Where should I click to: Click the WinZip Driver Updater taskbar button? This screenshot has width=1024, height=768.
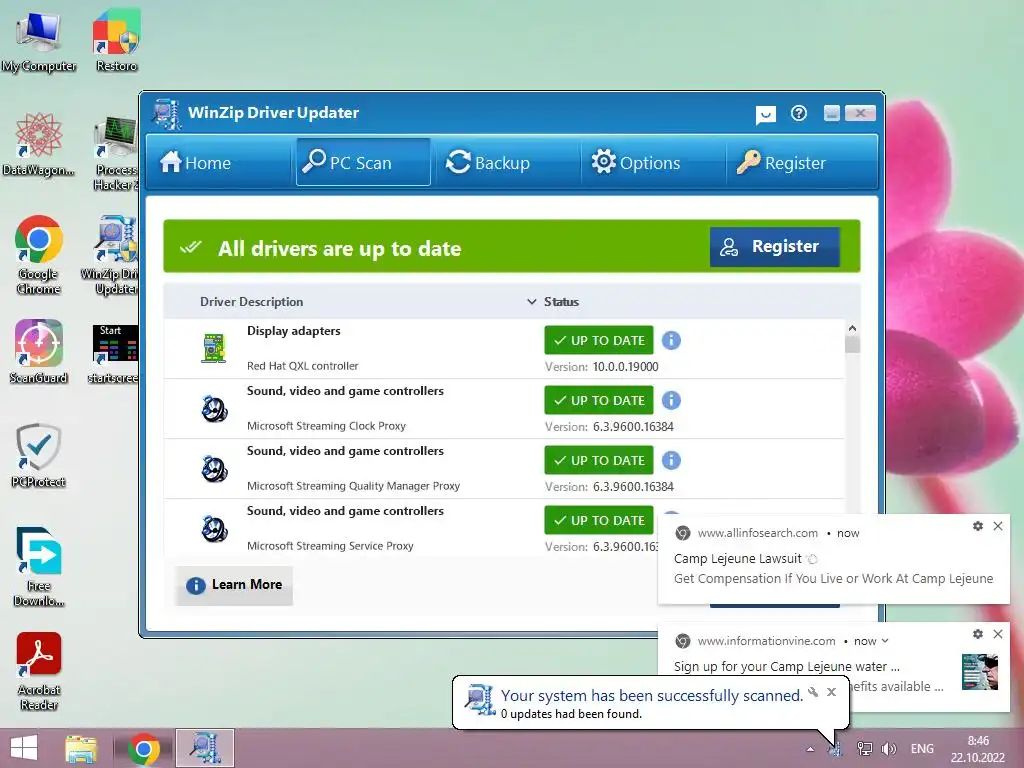(205, 748)
